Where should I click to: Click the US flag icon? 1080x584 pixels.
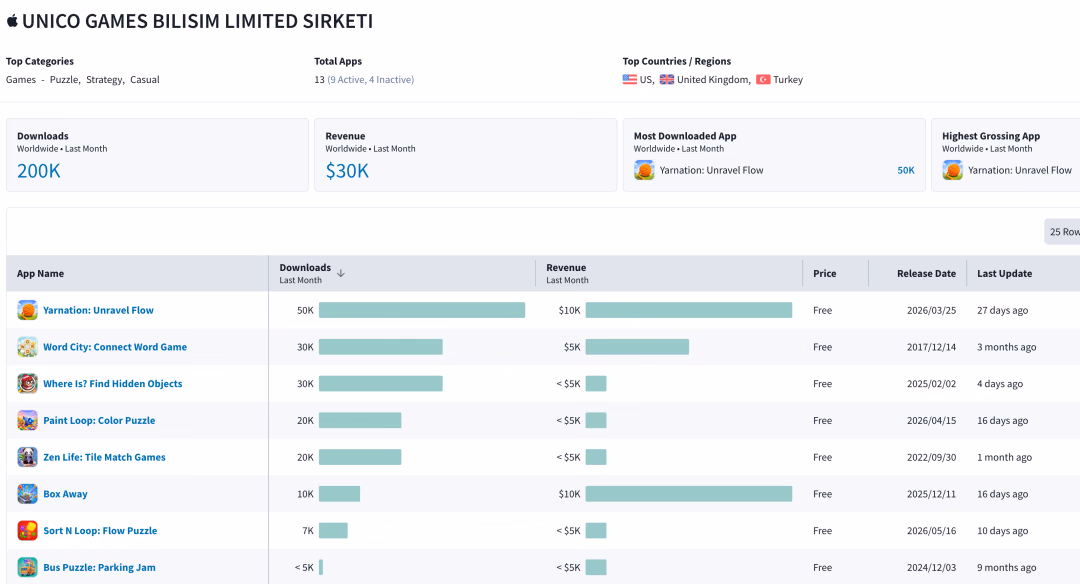click(630, 80)
